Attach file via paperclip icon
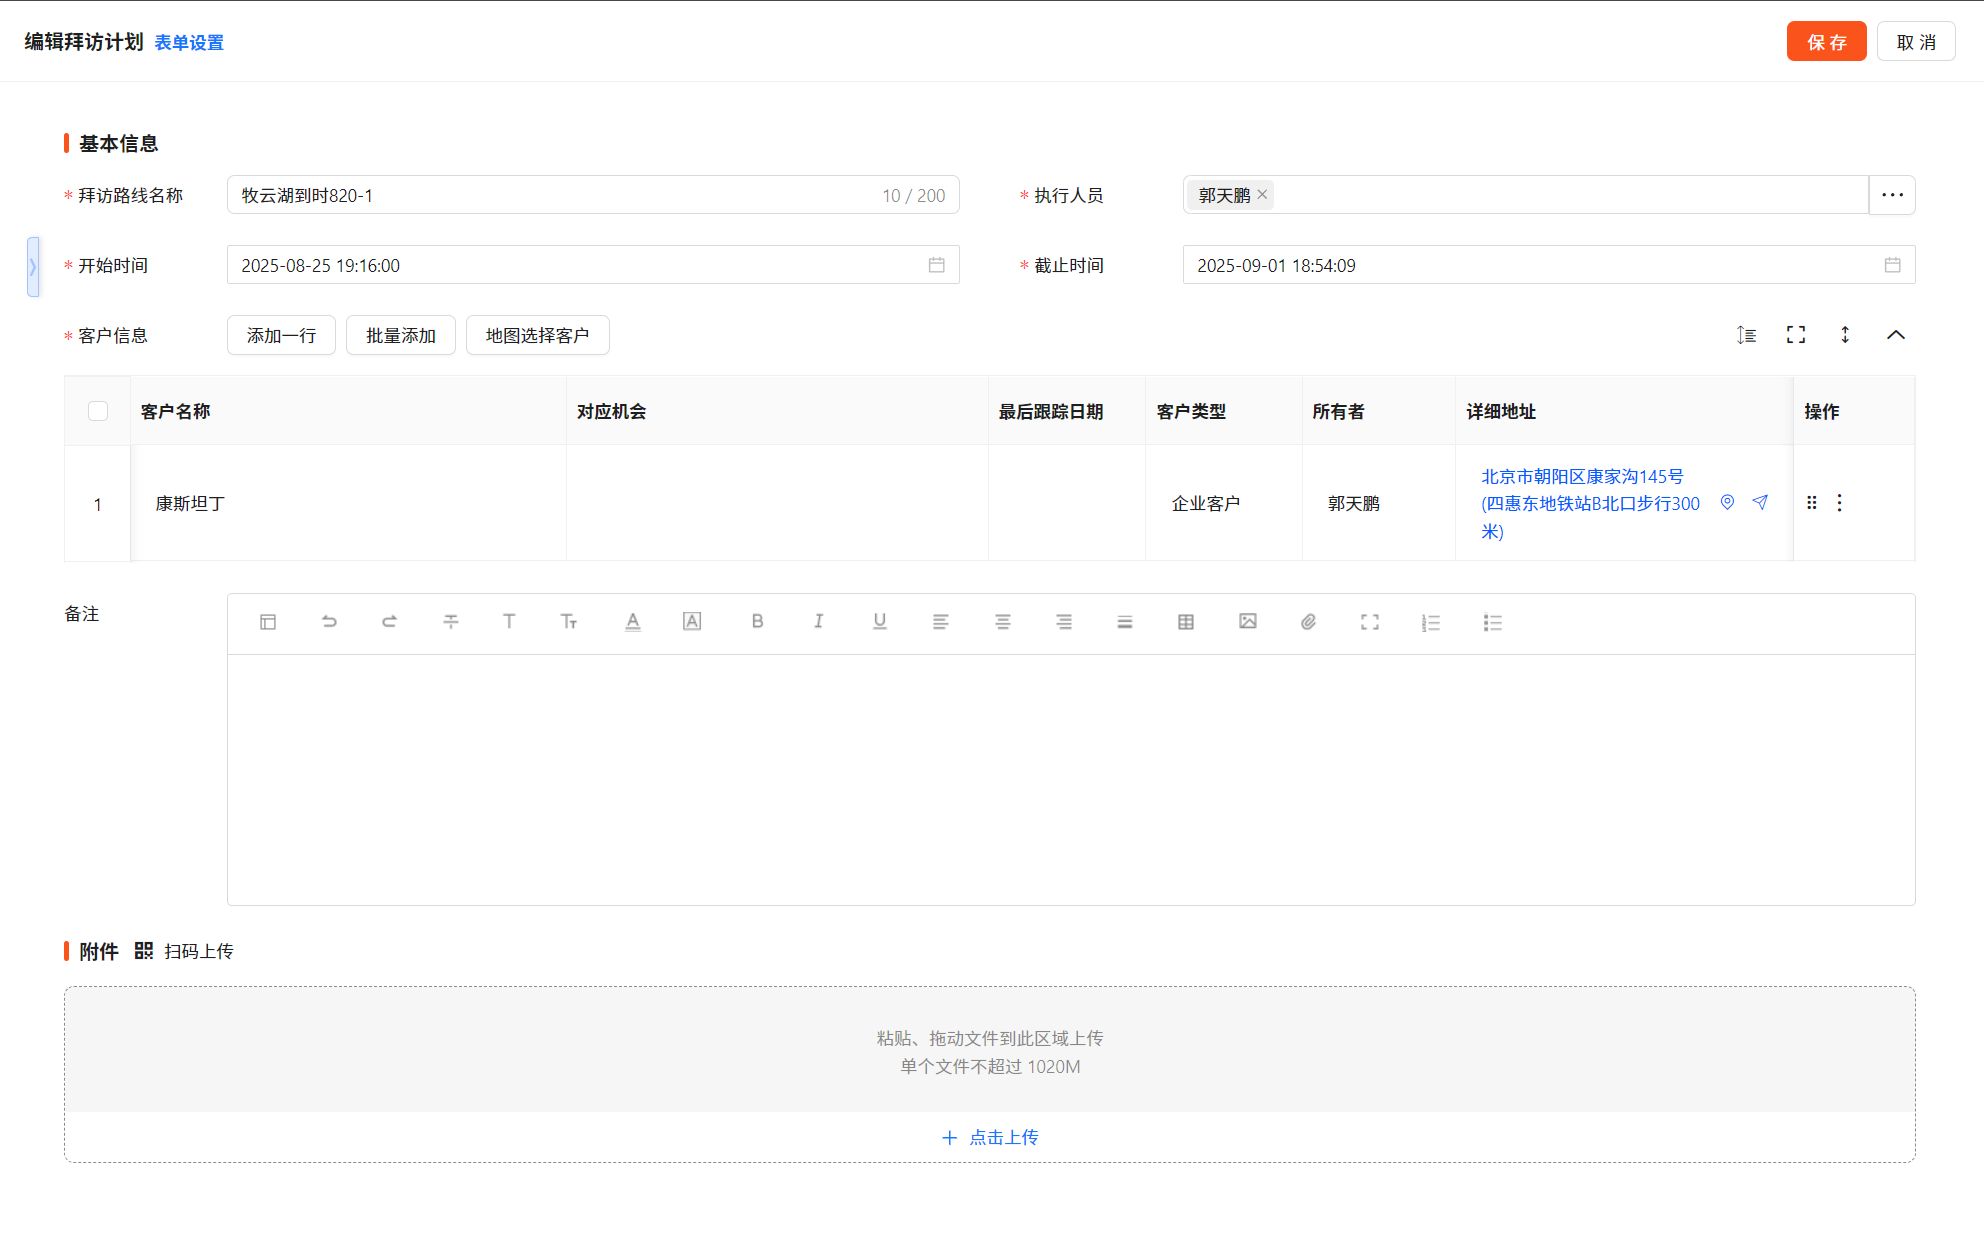Screen dimensions: 1984x1234 tap(1308, 622)
